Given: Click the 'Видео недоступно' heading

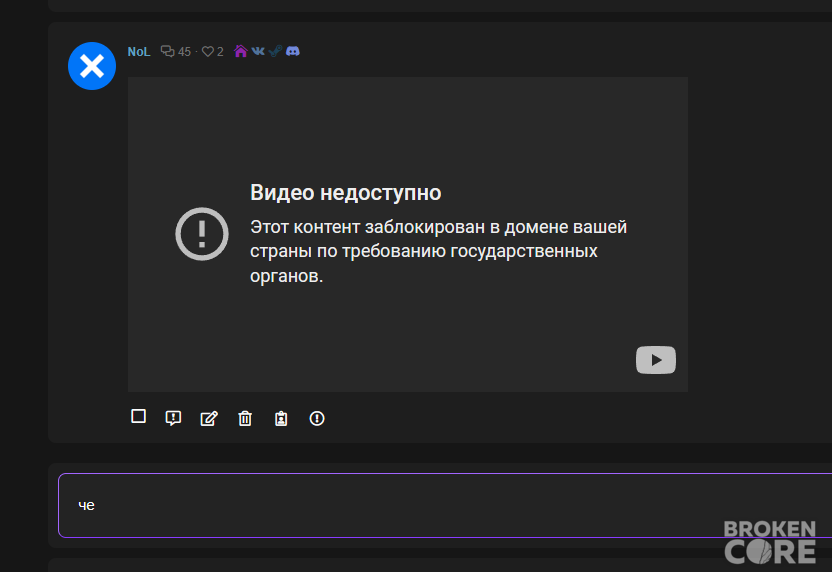Looking at the screenshot, I should tap(345, 193).
